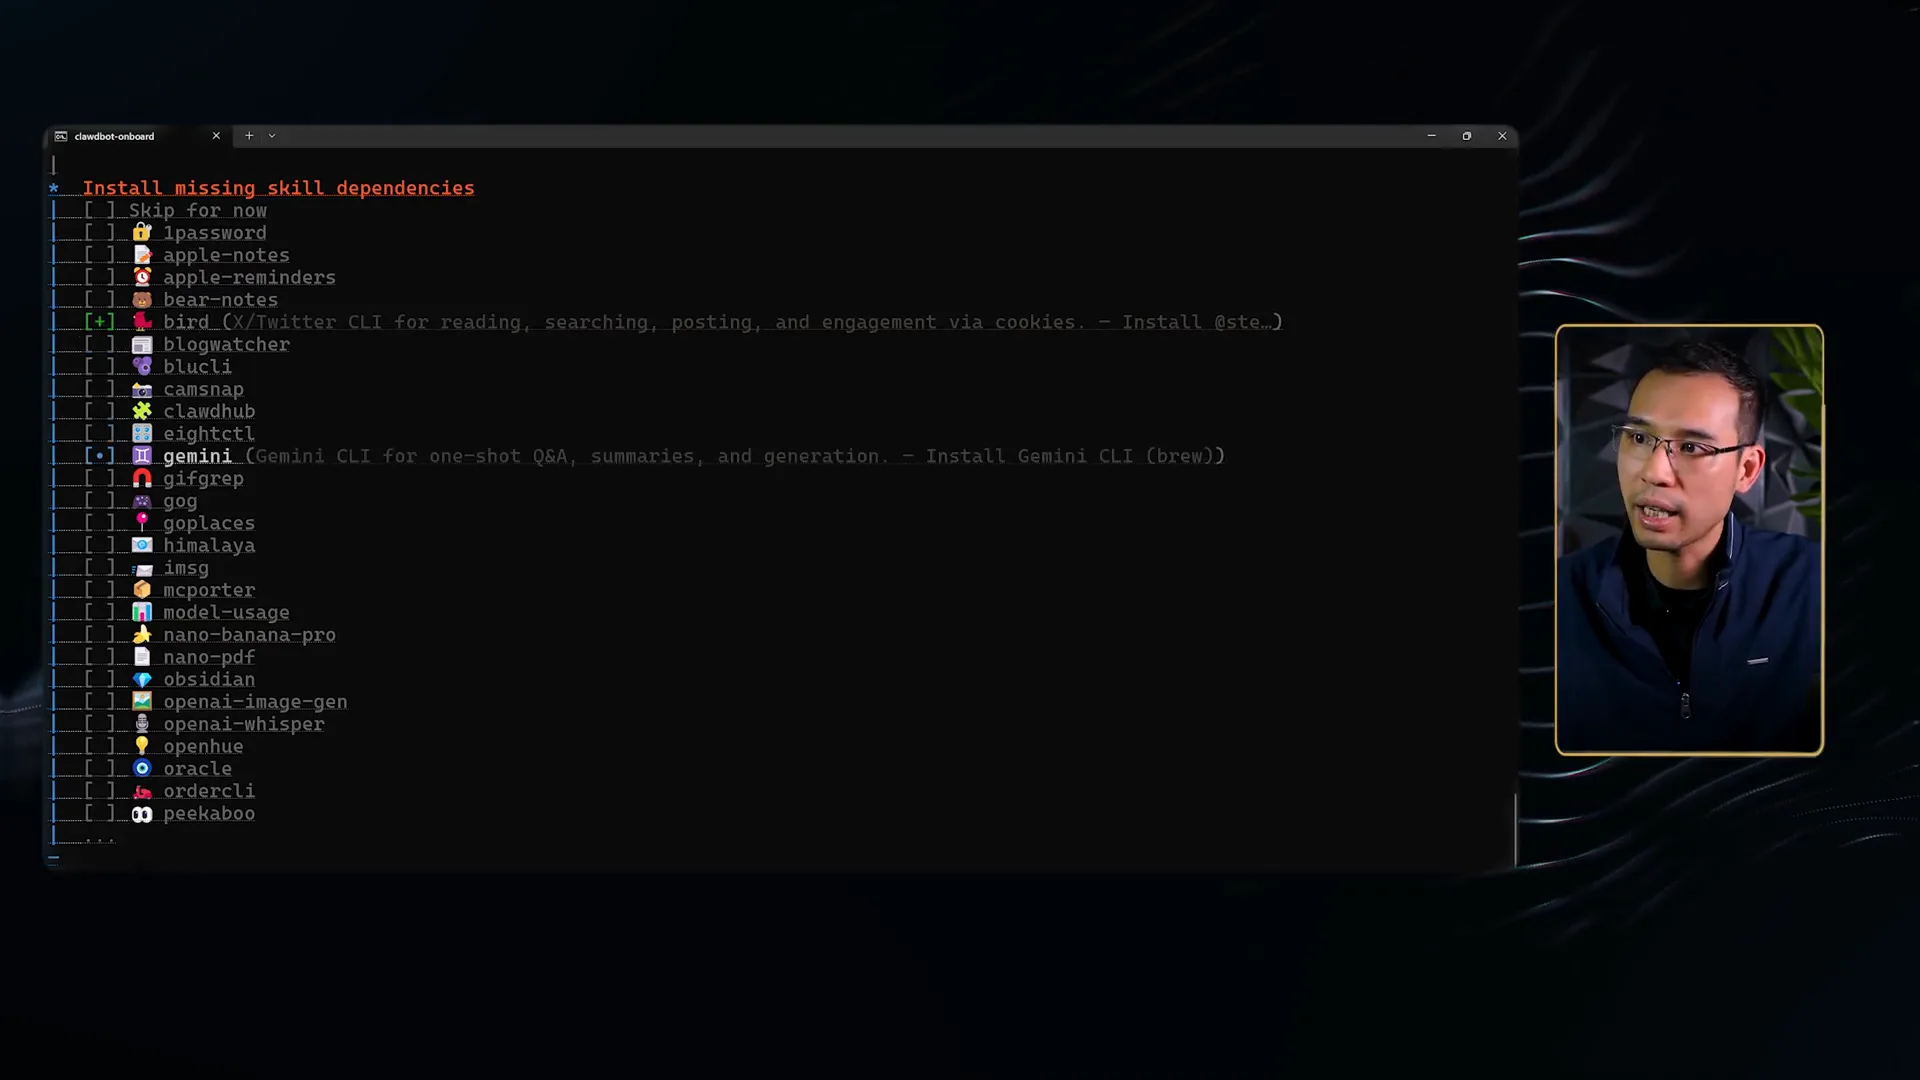1920x1080 pixels.
Task: Click the camera icon beside camsnap
Action: coord(142,389)
